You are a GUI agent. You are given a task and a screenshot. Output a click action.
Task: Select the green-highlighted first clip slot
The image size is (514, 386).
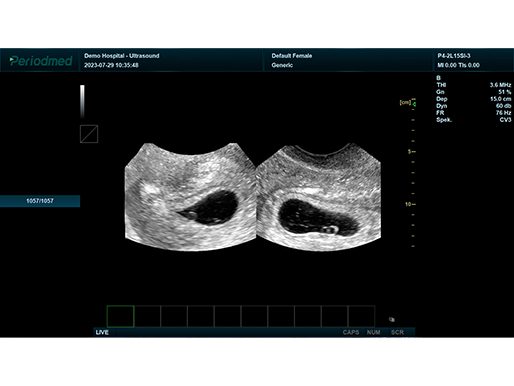click(x=120, y=316)
